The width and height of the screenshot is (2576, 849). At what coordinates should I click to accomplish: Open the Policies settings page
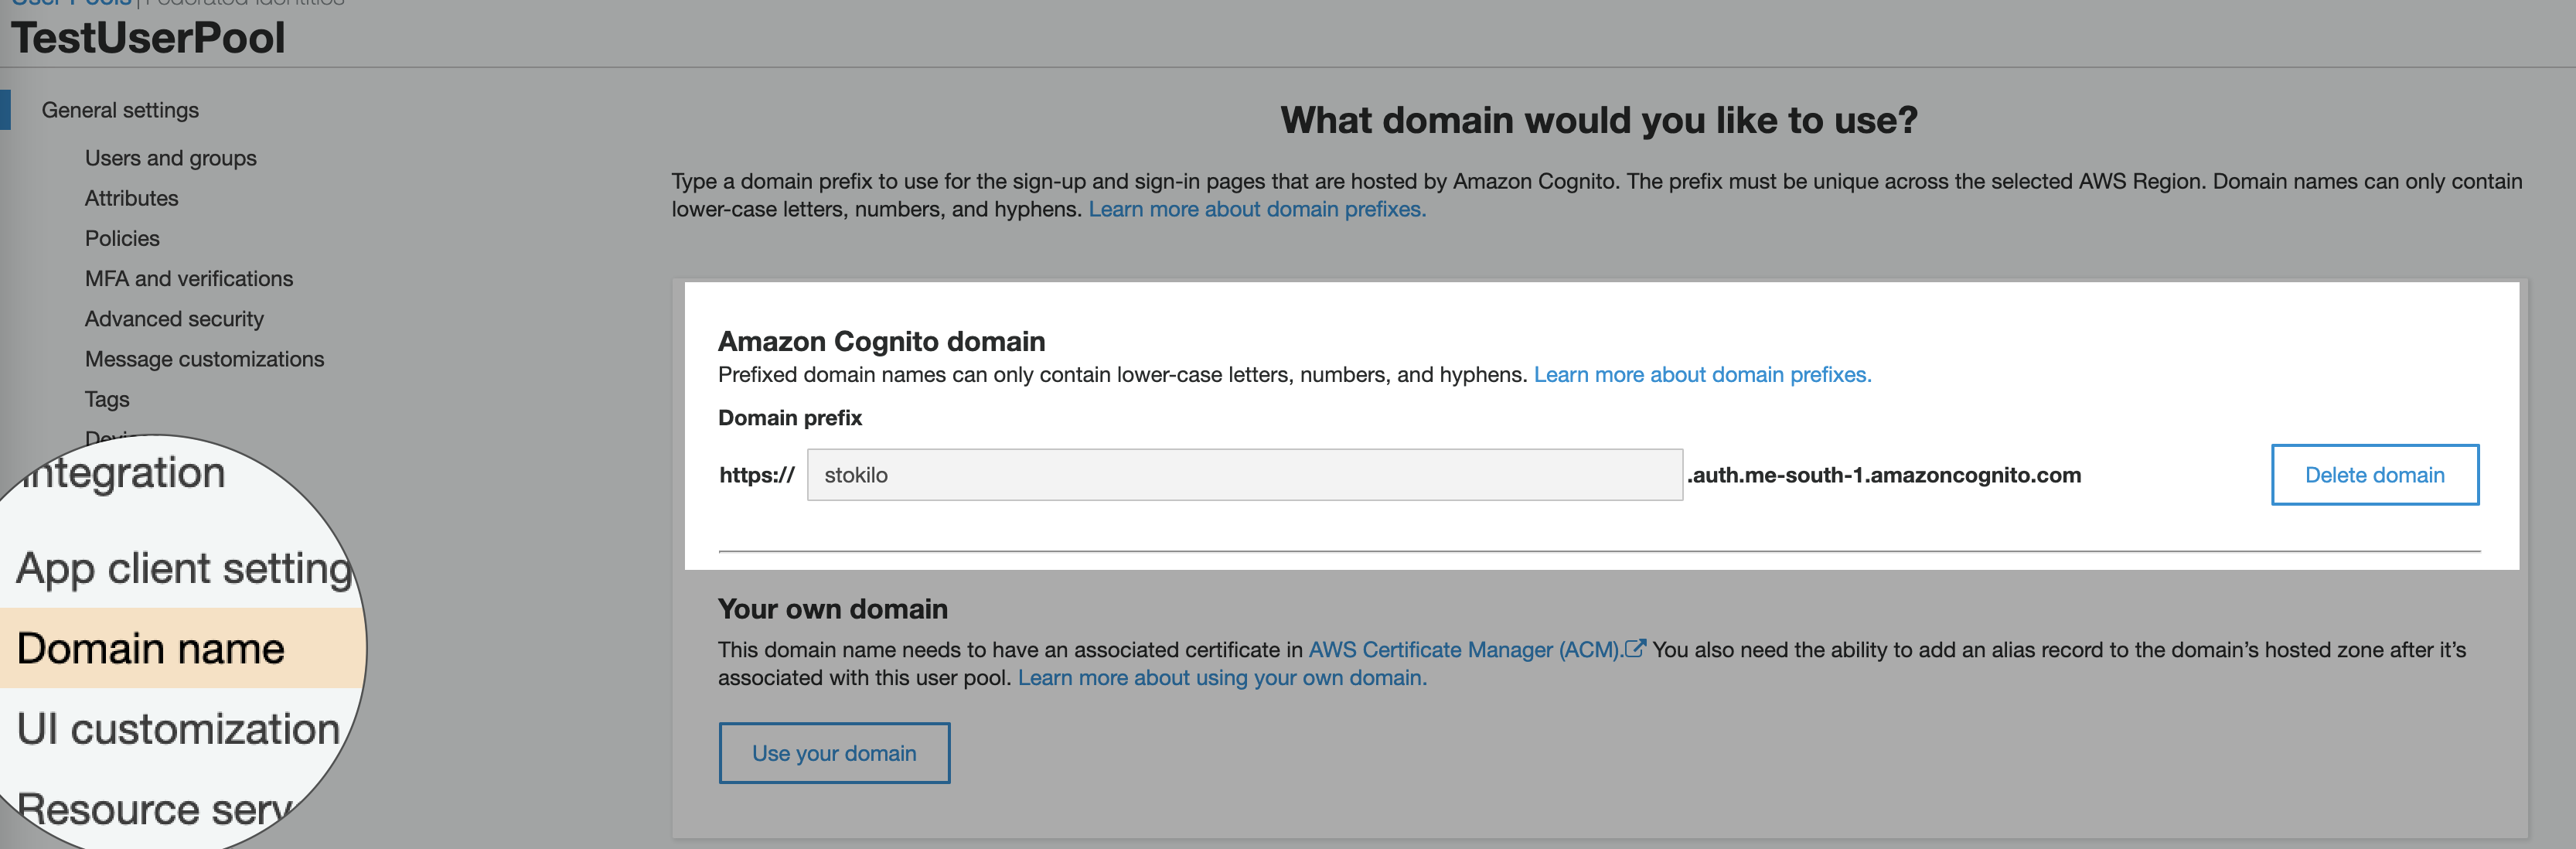(x=122, y=238)
